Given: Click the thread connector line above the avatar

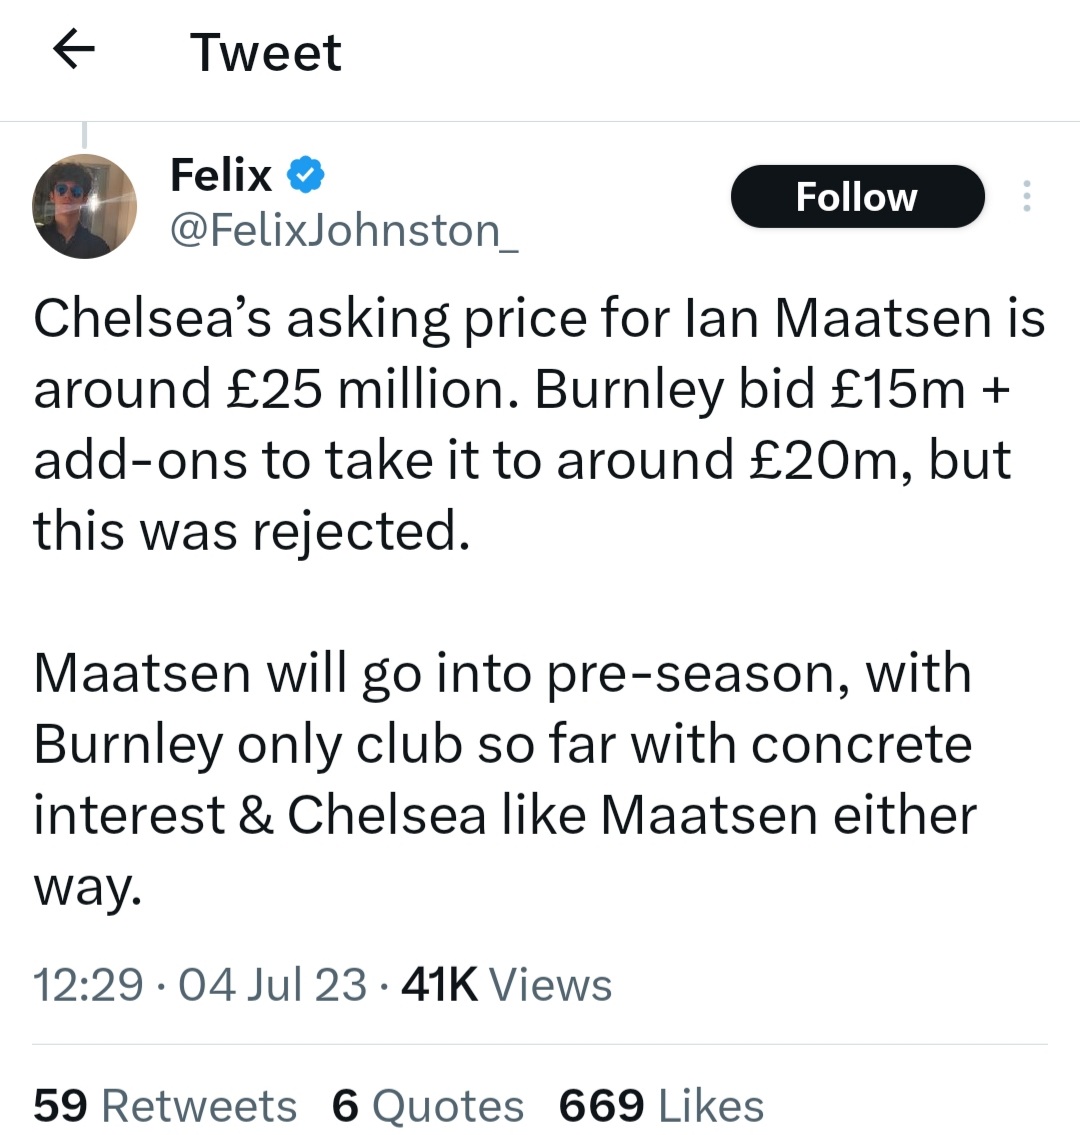Looking at the screenshot, I should pyautogui.click(x=84, y=134).
